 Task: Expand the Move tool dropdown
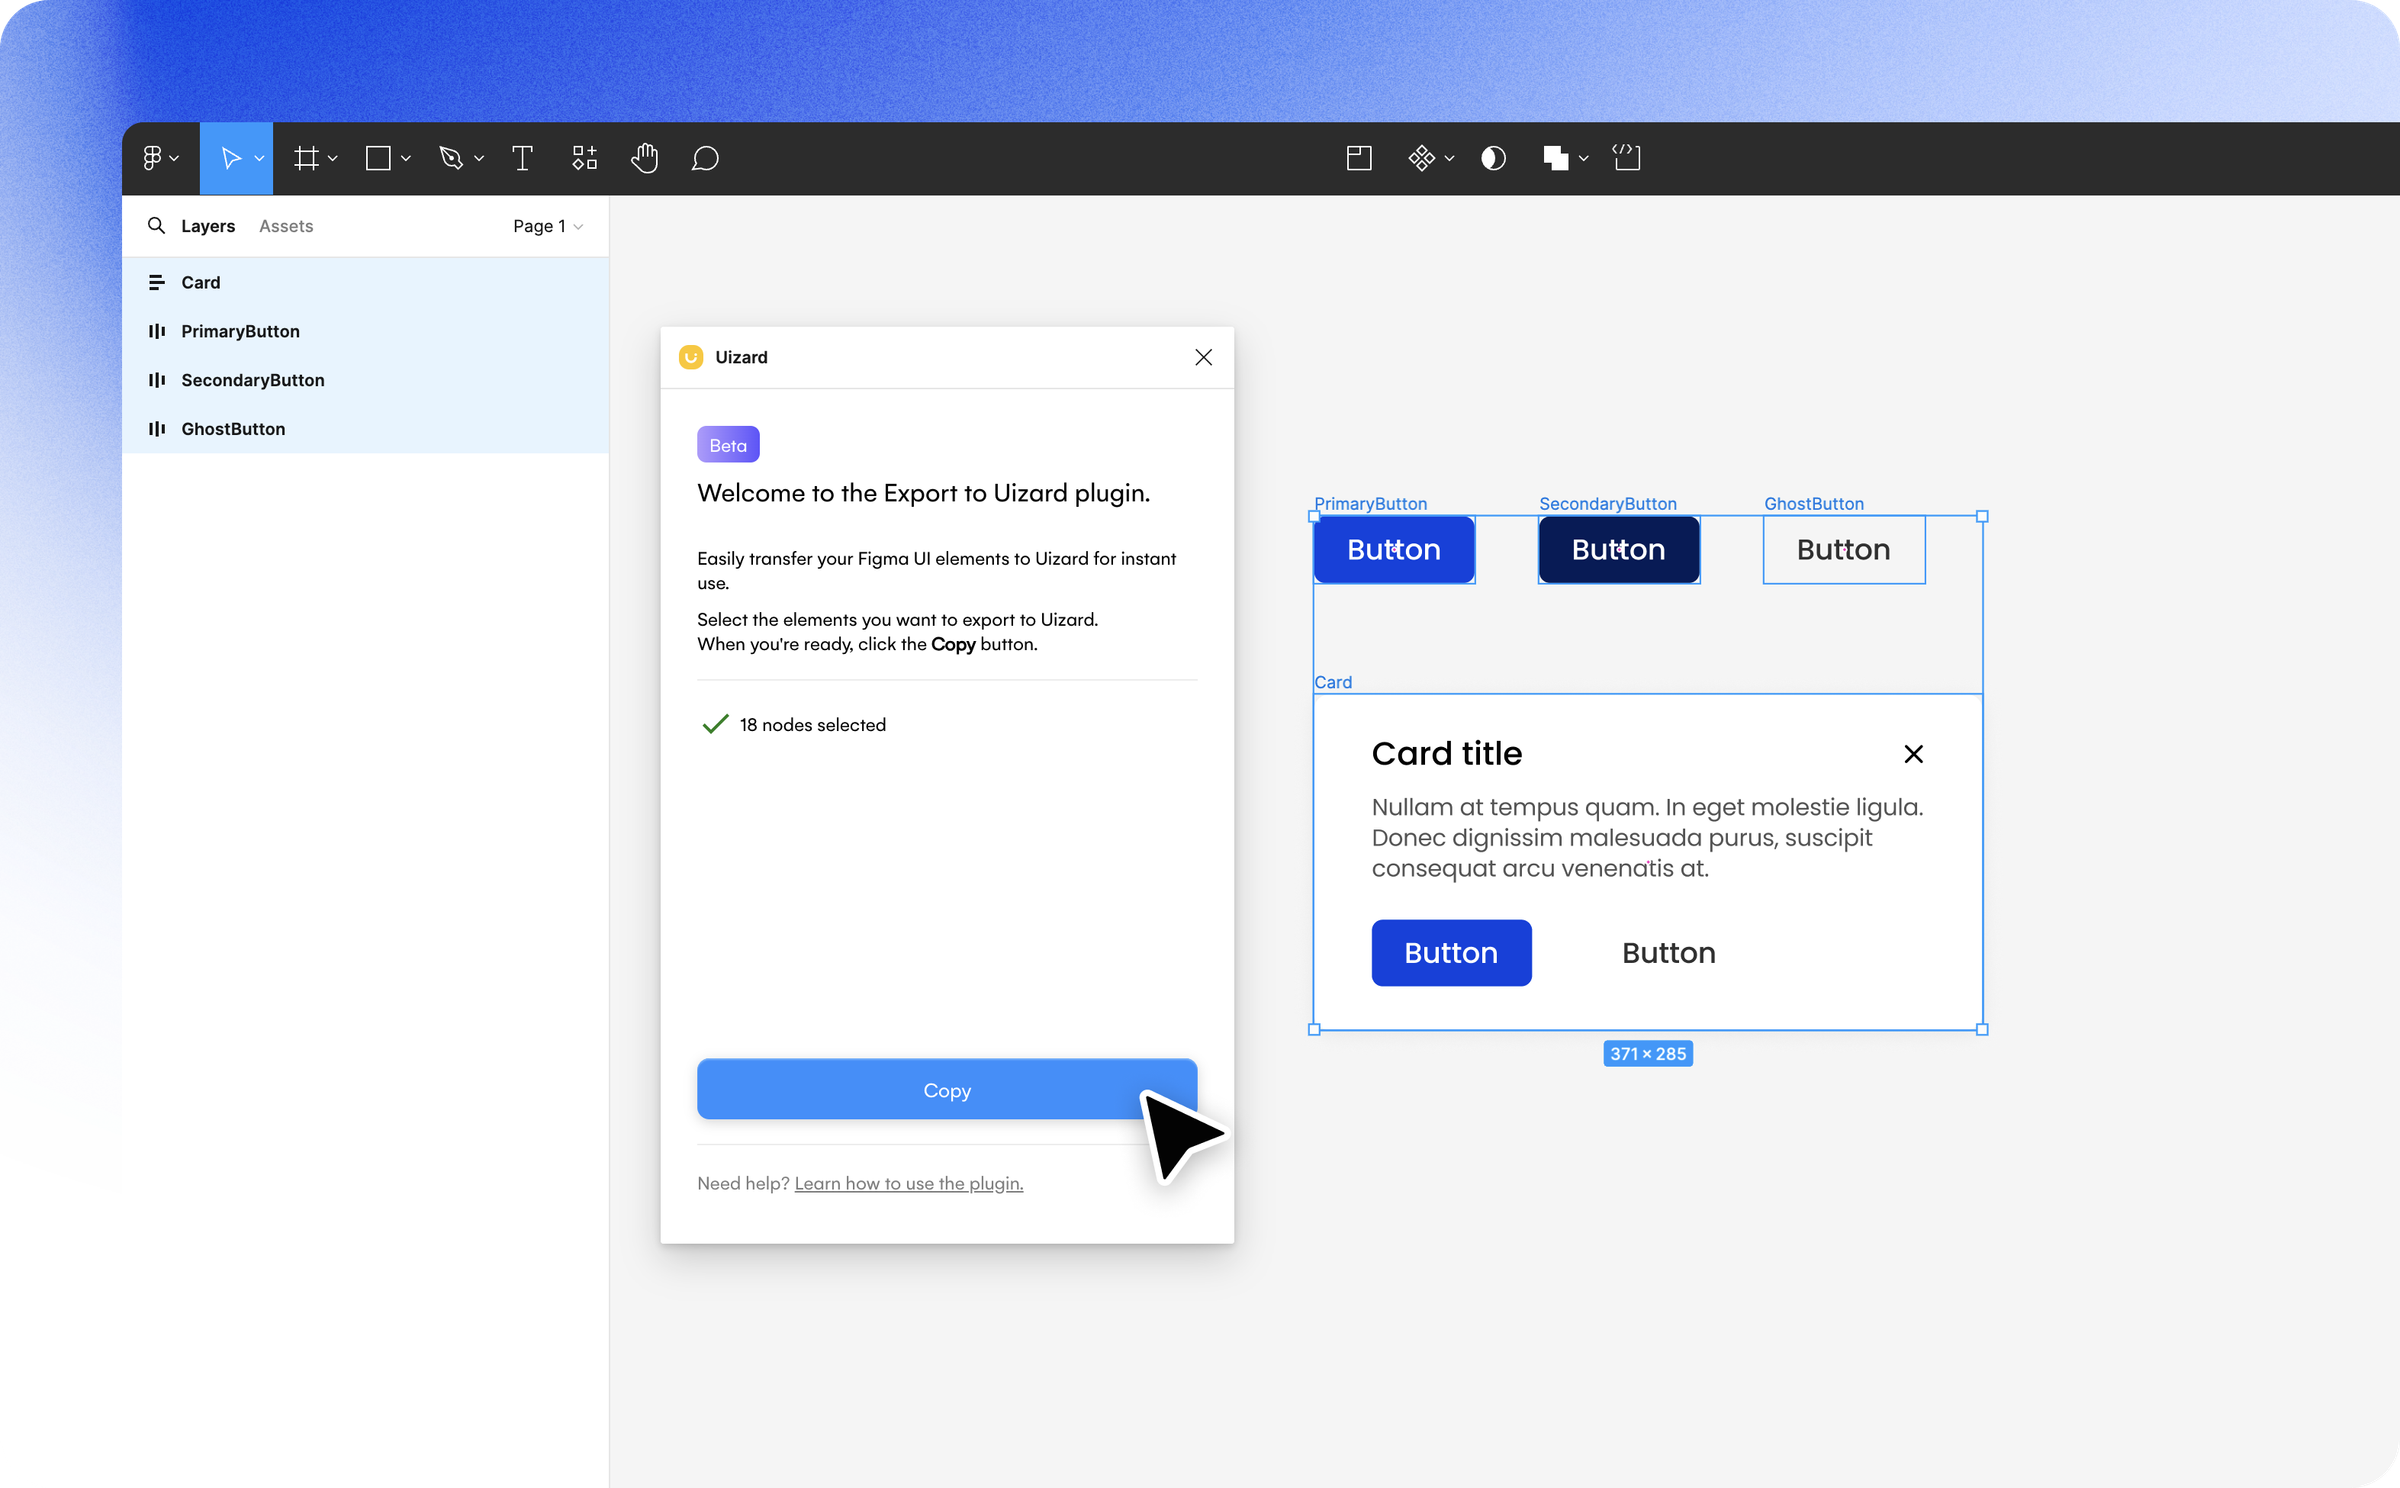(x=258, y=158)
